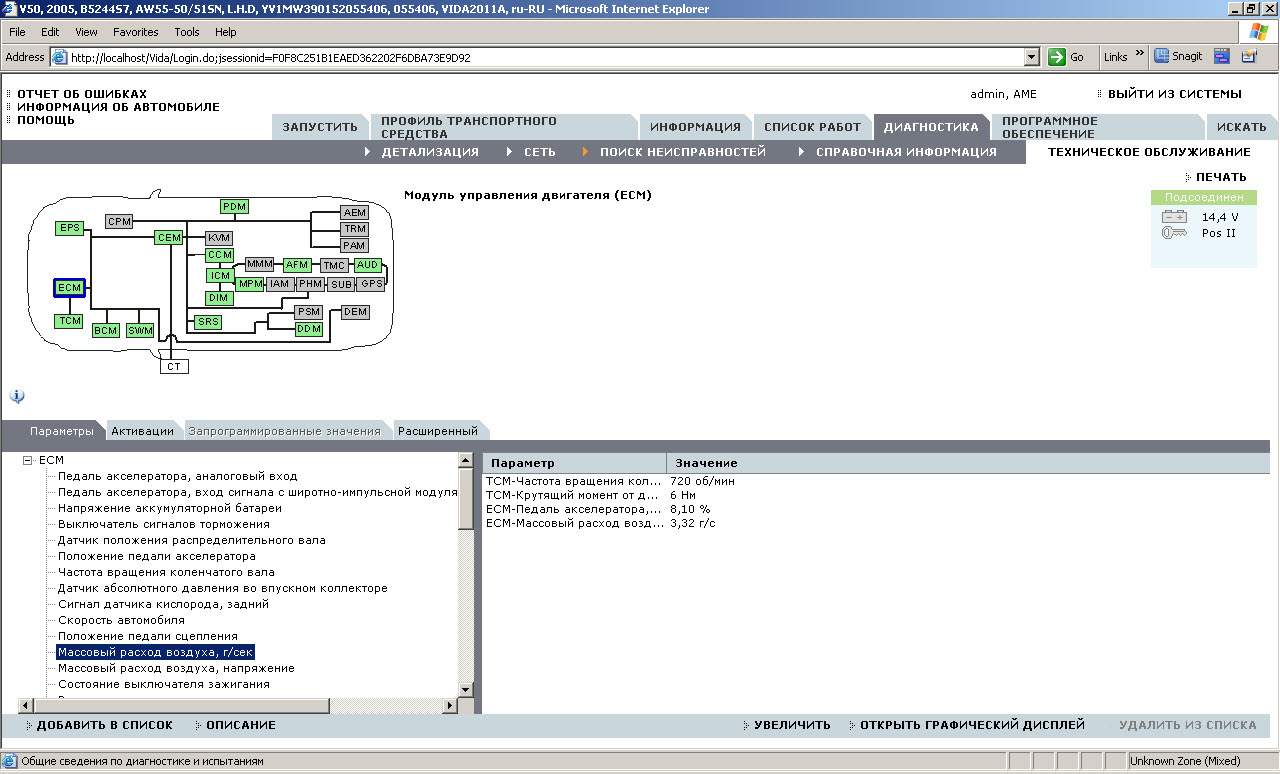
Task: Click the green Go arrow button
Action: (1057, 57)
